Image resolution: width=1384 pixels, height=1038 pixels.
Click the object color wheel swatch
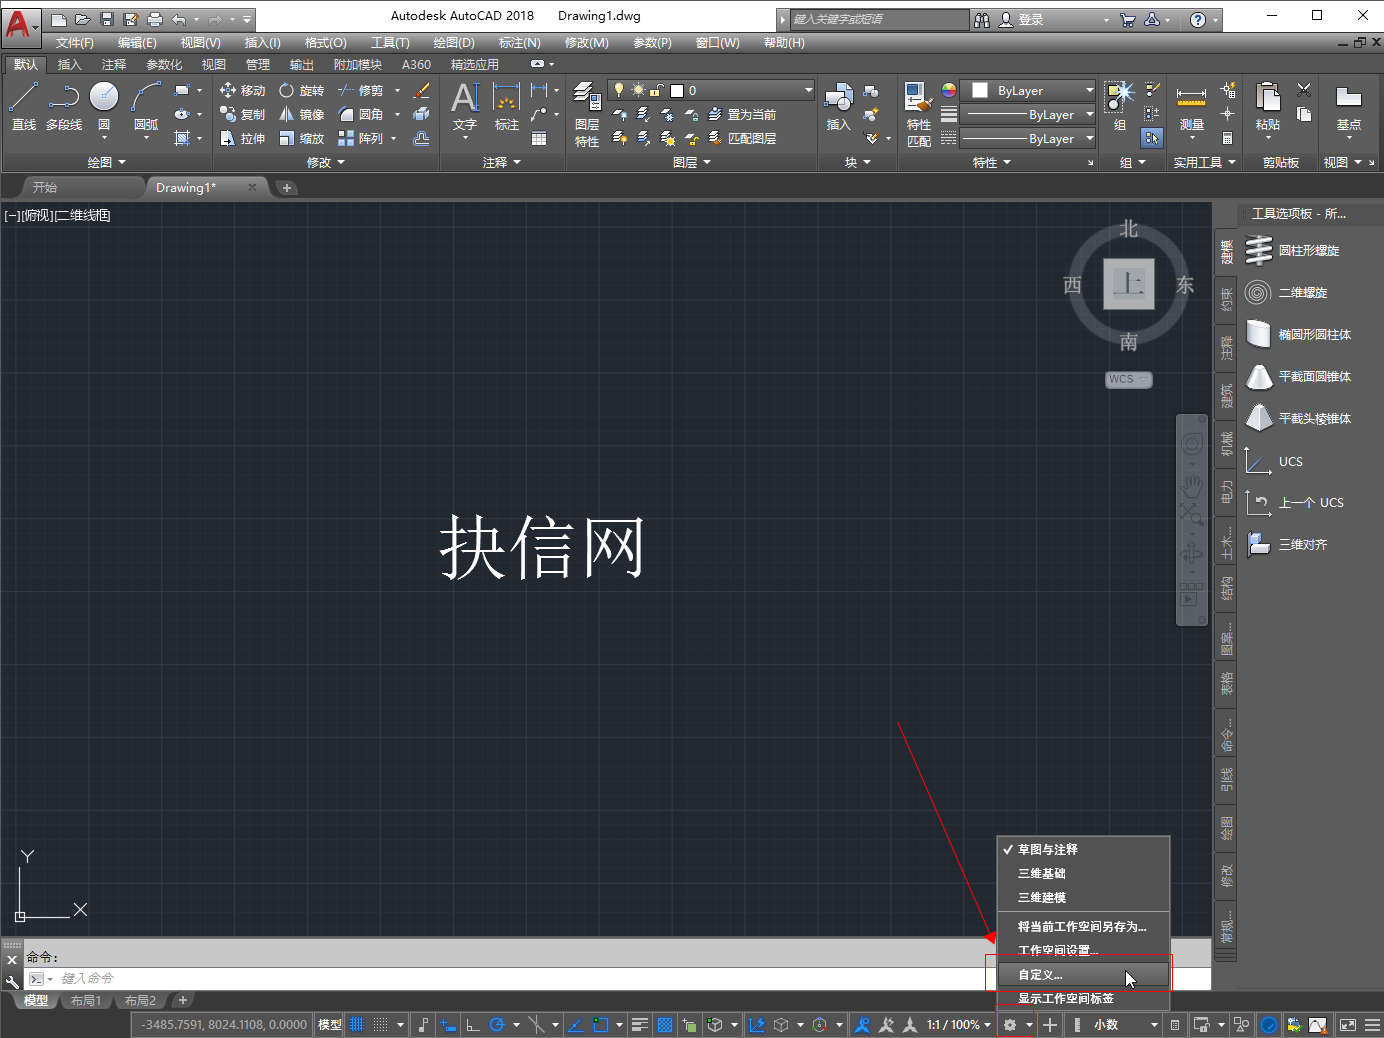tap(948, 90)
